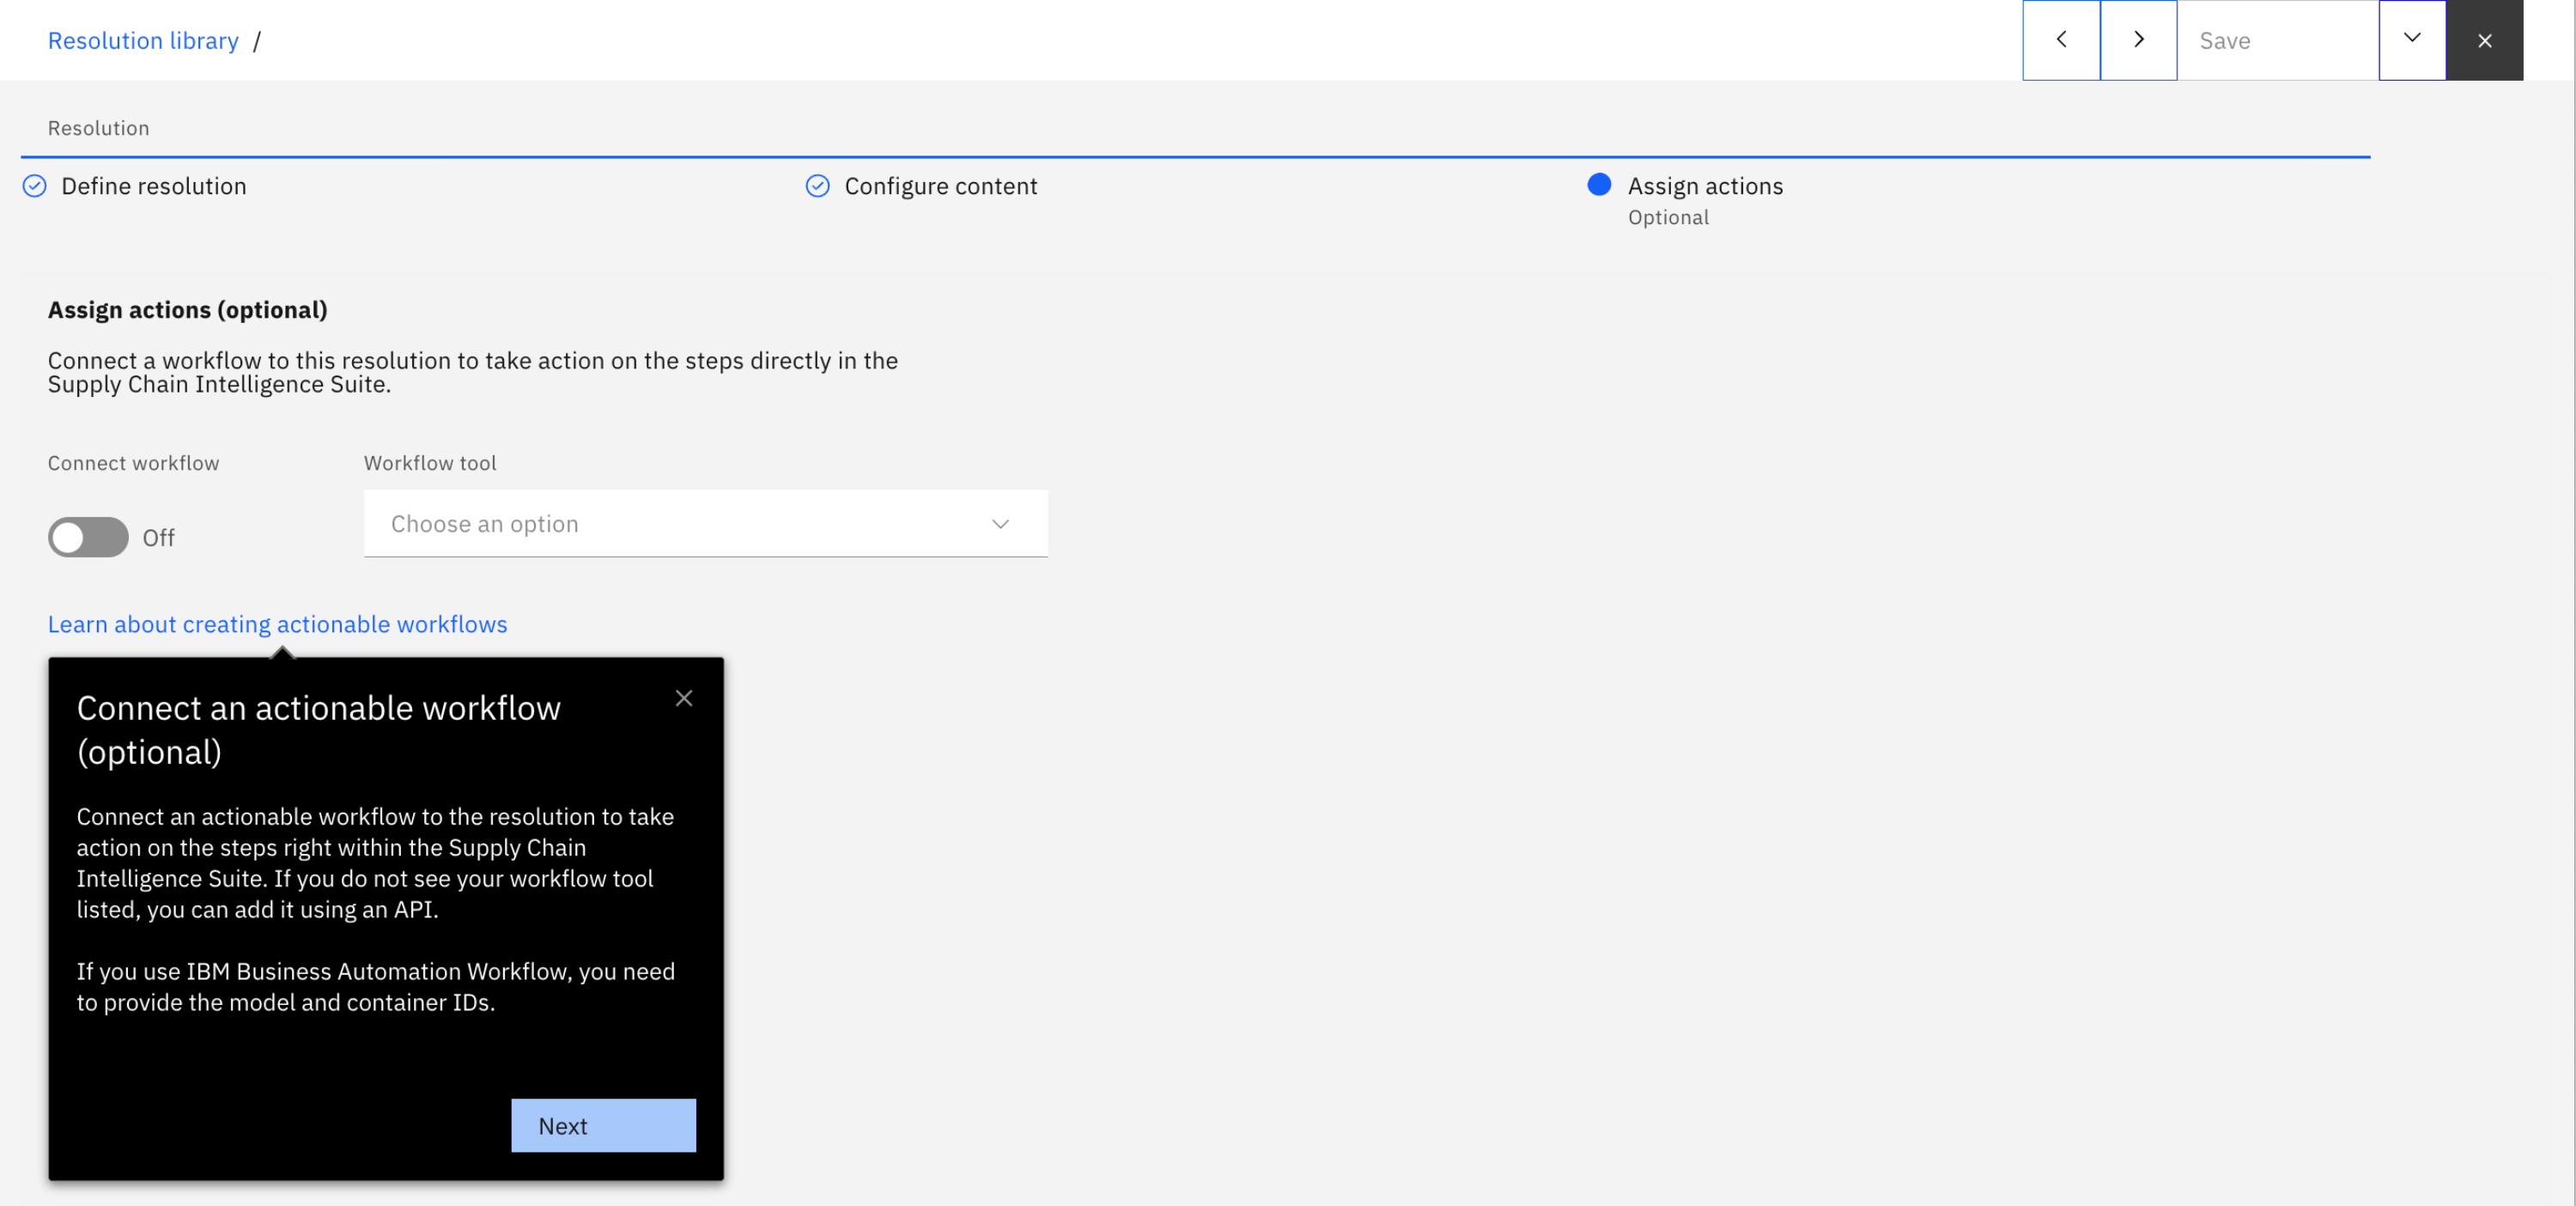Click the Workflow tool dropdown chevron
Viewport: 2576px width, 1206px height.
pos(1000,524)
